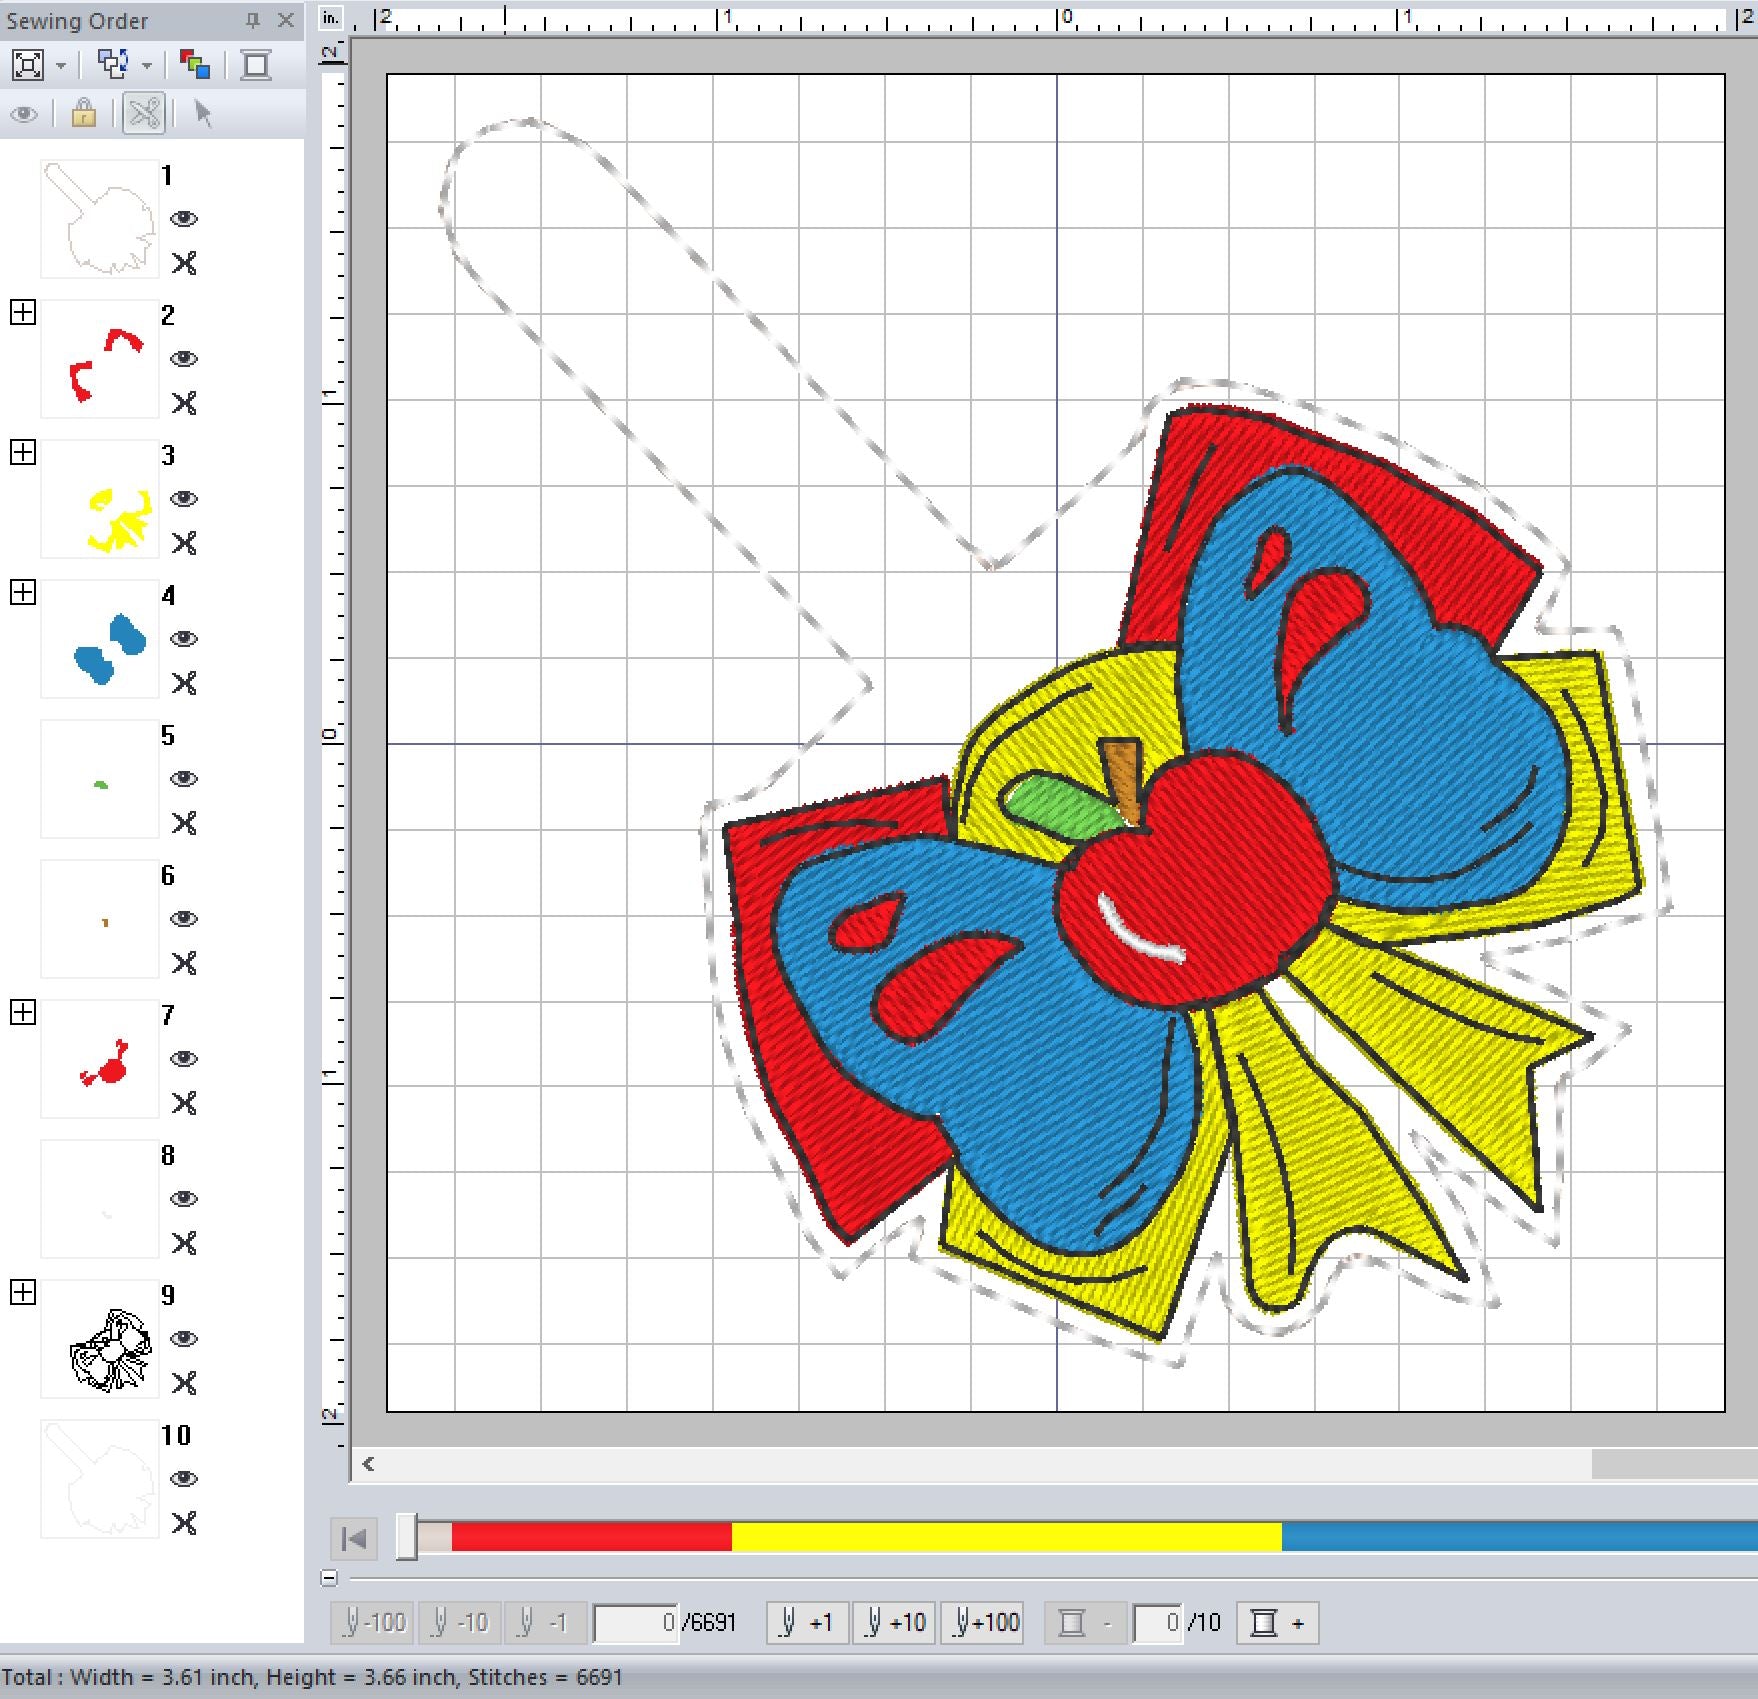Select thumbnail of sewing order item 1

tap(99, 219)
